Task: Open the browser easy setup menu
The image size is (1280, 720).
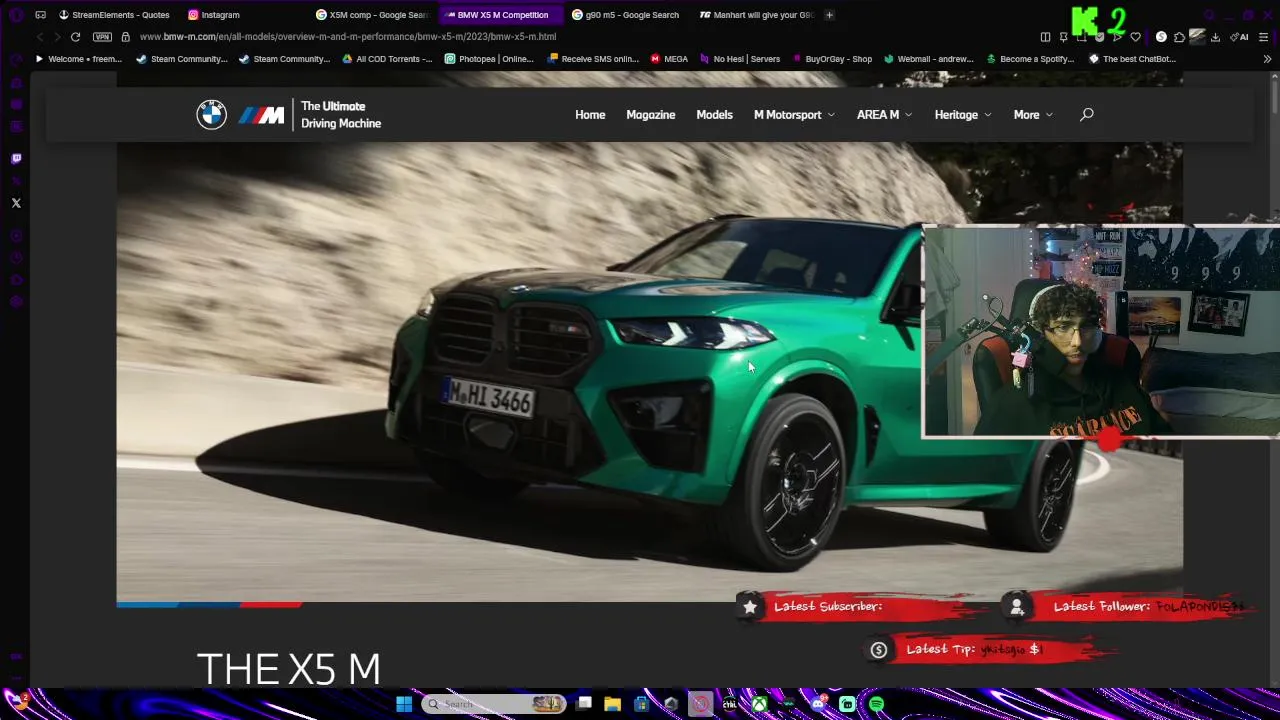Action: (x=1264, y=37)
